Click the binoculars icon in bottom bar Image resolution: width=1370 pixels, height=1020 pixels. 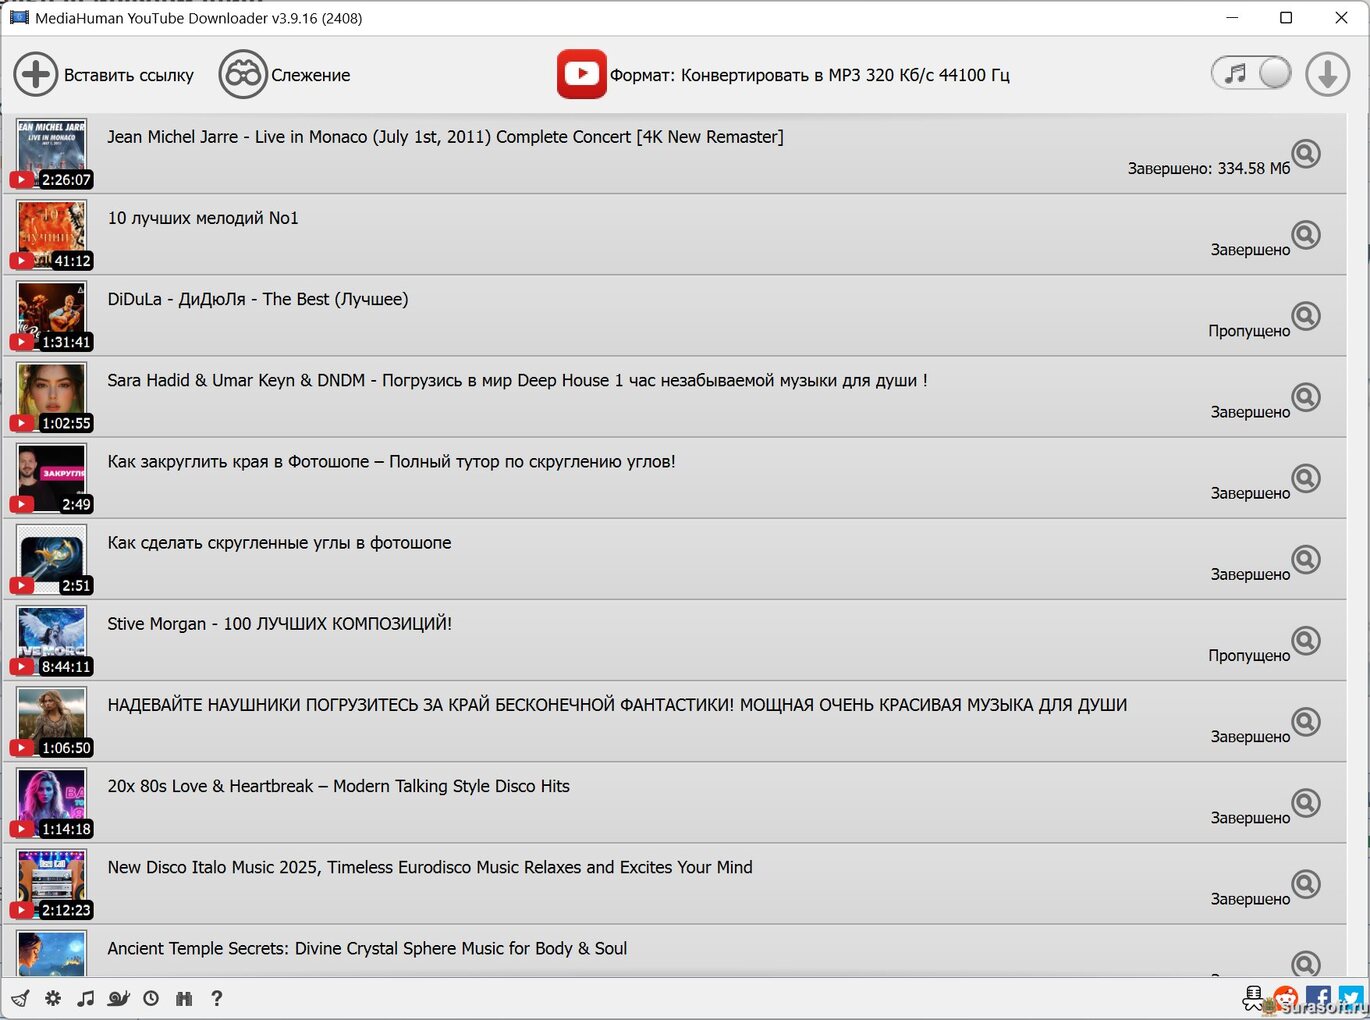183,998
